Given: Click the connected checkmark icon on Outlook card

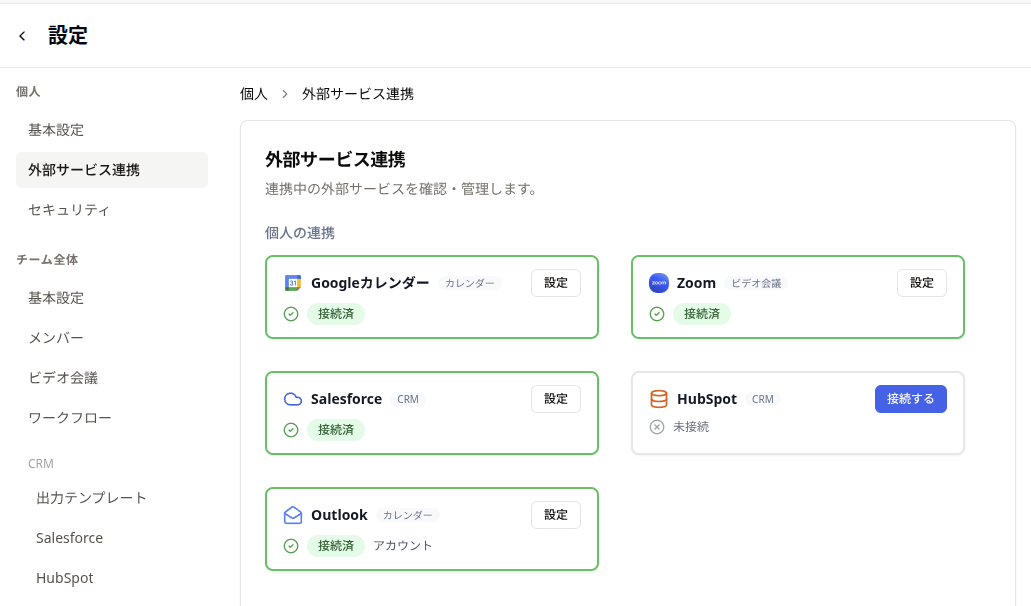Looking at the screenshot, I should tap(291, 546).
